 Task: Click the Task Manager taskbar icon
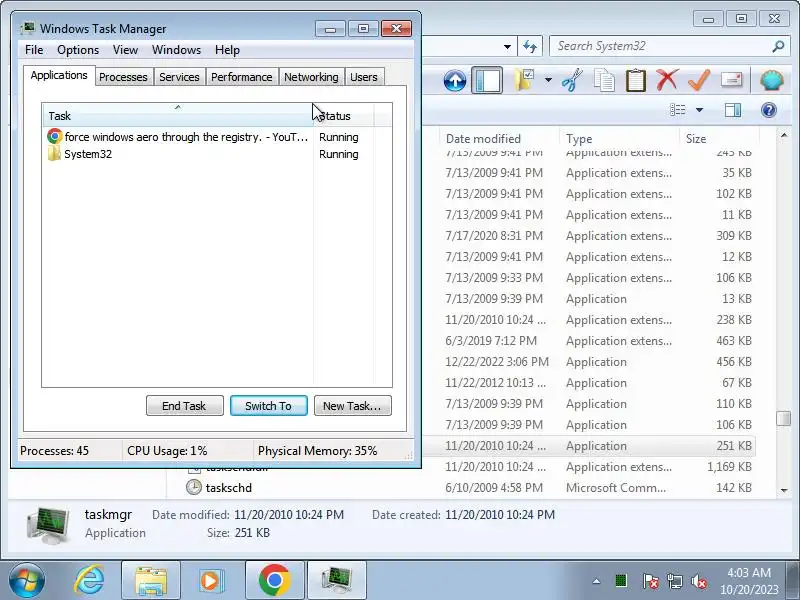click(x=337, y=581)
